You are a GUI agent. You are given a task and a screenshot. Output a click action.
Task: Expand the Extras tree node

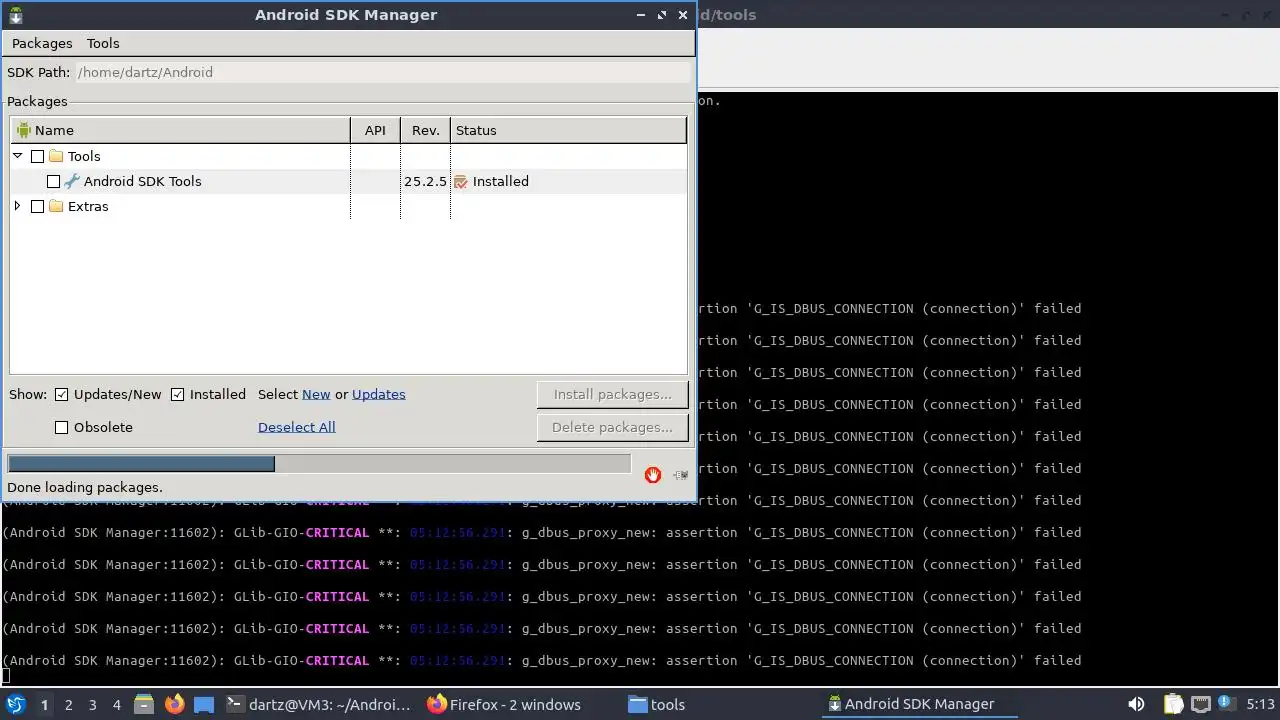(18, 206)
